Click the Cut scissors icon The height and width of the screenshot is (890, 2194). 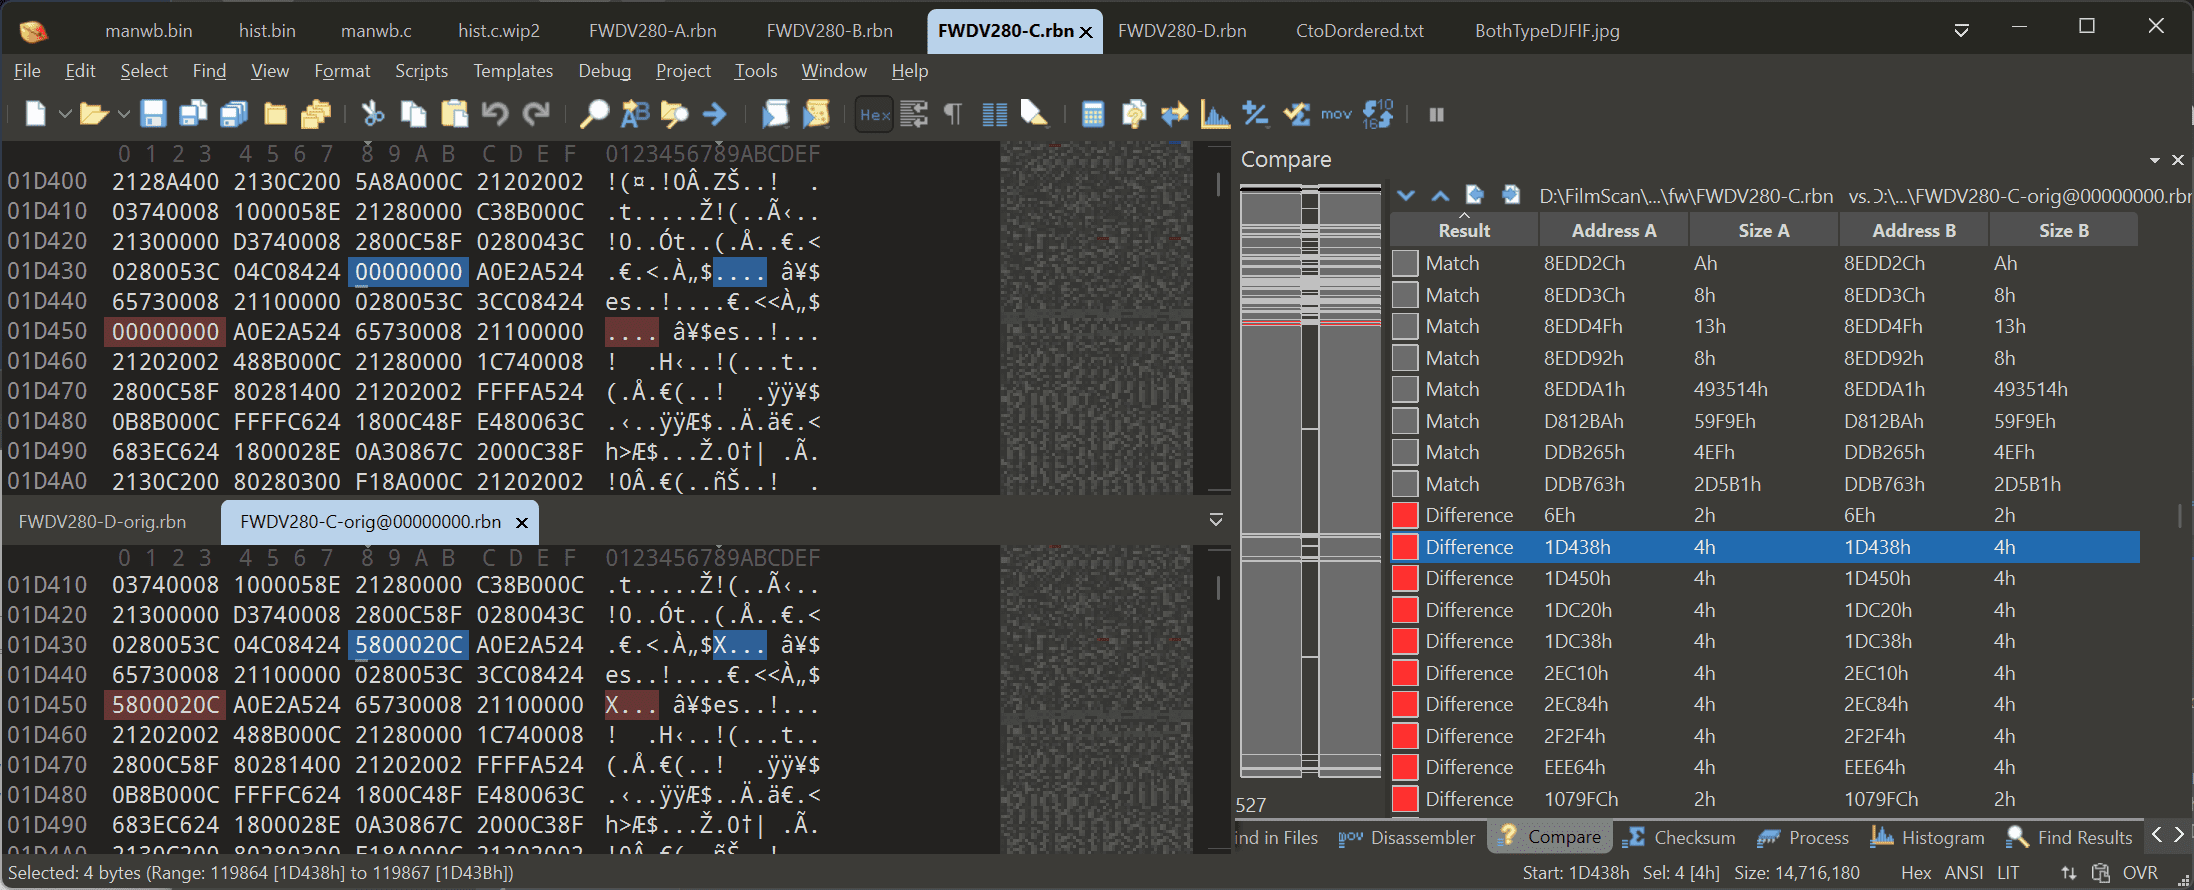point(373,114)
